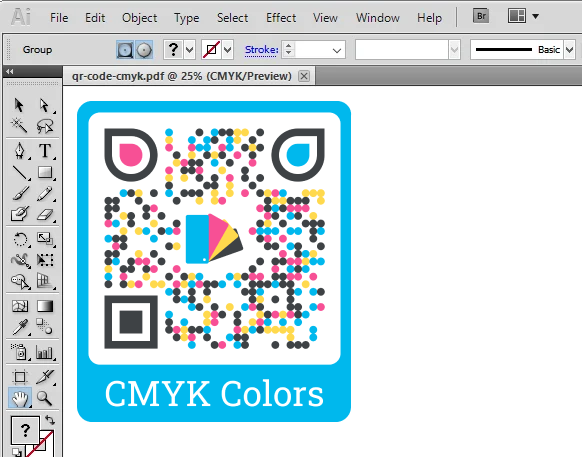
Task: Pick the Column Graph tool
Action: click(45, 352)
